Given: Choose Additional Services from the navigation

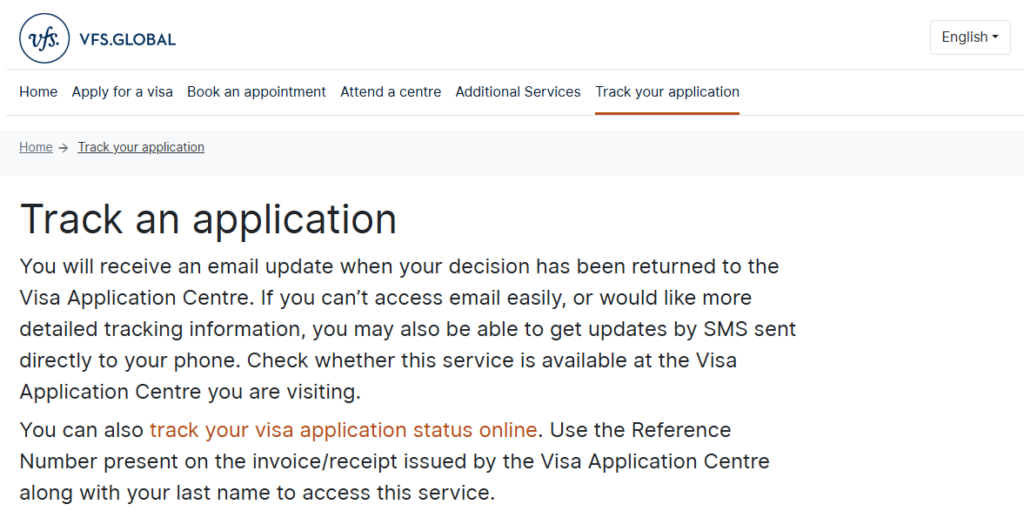Looking at the screenshot, I should (518, 92).
